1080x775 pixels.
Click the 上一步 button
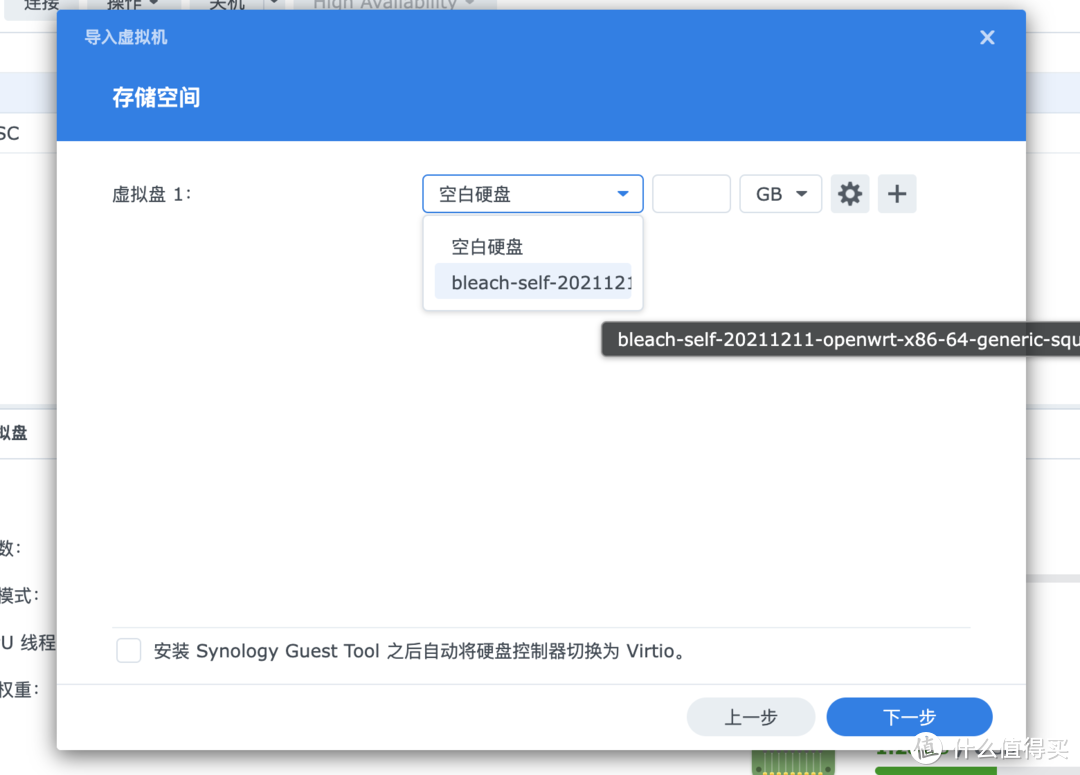(750, 717)
